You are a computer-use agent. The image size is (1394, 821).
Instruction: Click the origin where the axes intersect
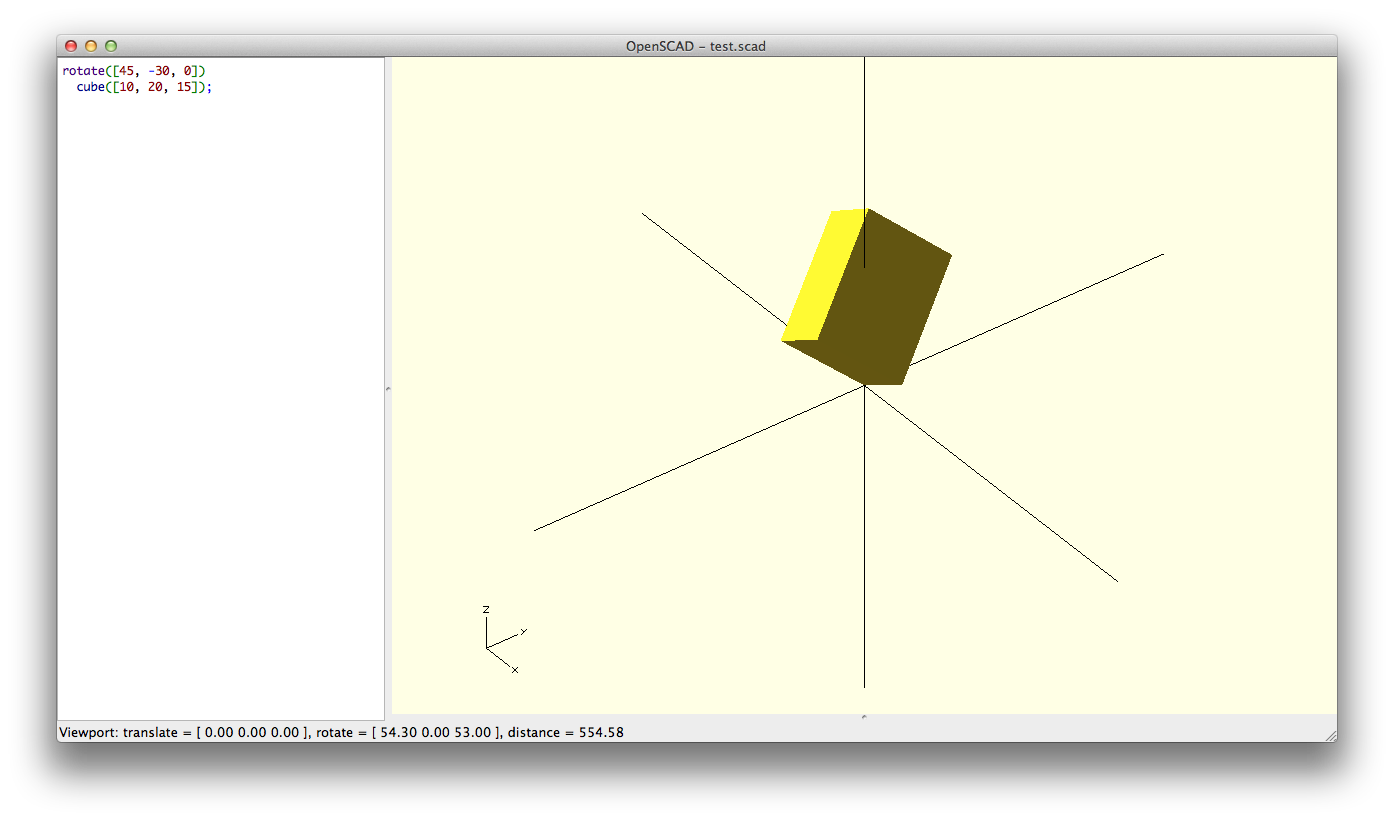pyautogui.click(x=864, y=386)
